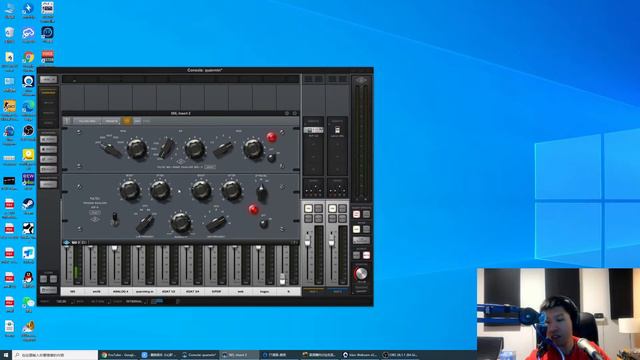Toggle second aux strip top-right button

point(342,209)
